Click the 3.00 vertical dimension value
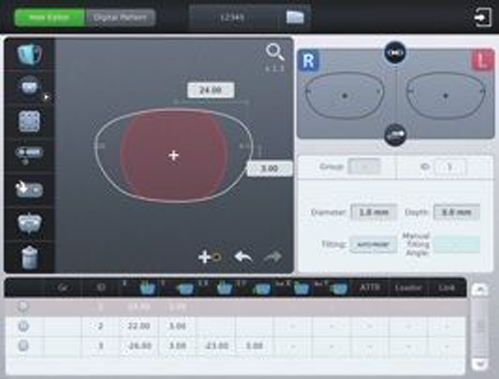Image resolution: width=499 pixels, height=379 pixels. pyautogui.click(x=269, y=168)
